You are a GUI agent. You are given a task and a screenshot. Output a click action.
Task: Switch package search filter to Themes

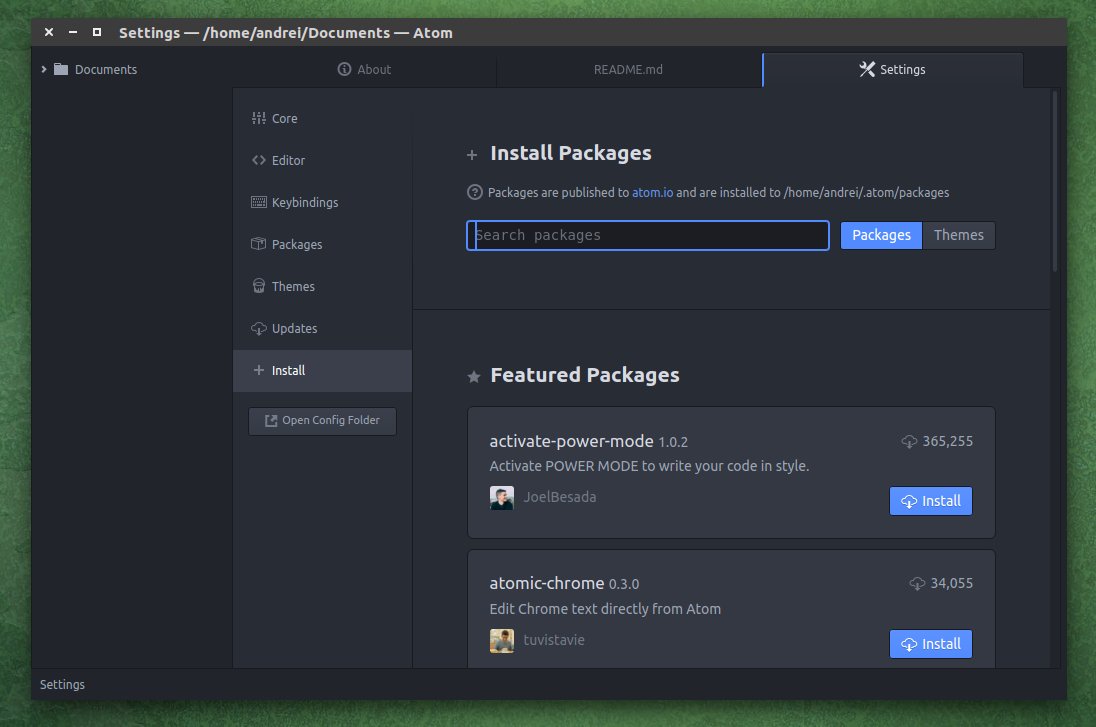point(958,235)
